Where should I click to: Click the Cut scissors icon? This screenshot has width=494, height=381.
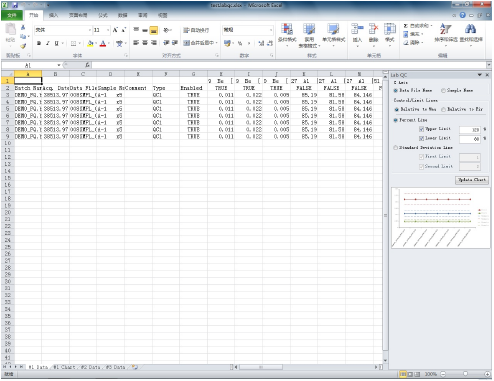tap(23, 27)
